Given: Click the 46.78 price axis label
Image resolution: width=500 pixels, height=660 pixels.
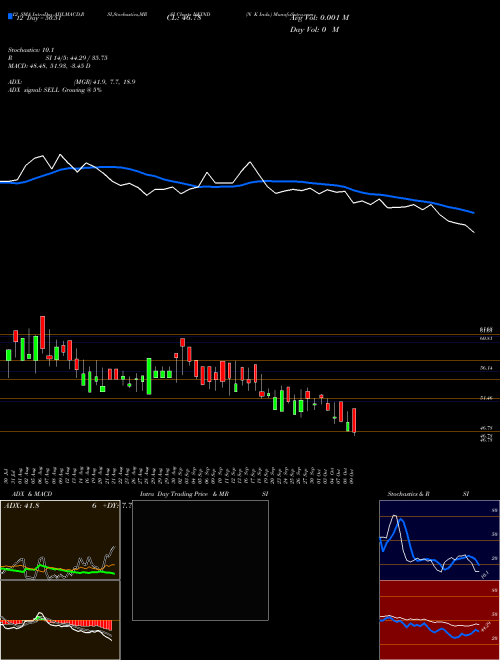Looking at the screenshot, I should pos(486,428).
